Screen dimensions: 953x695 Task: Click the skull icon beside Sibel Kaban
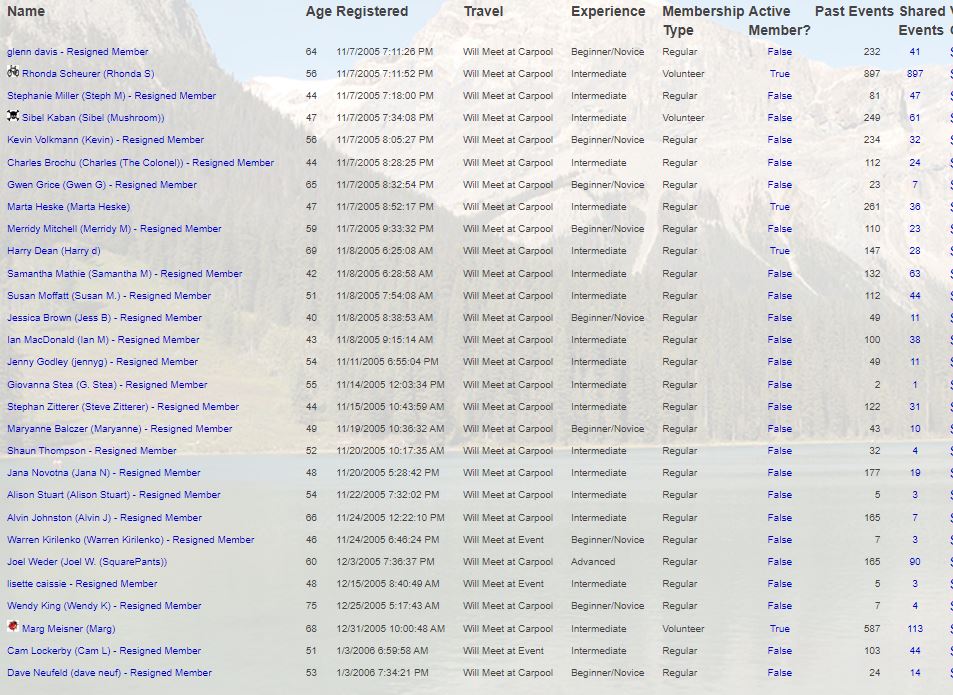pos(13,116)
